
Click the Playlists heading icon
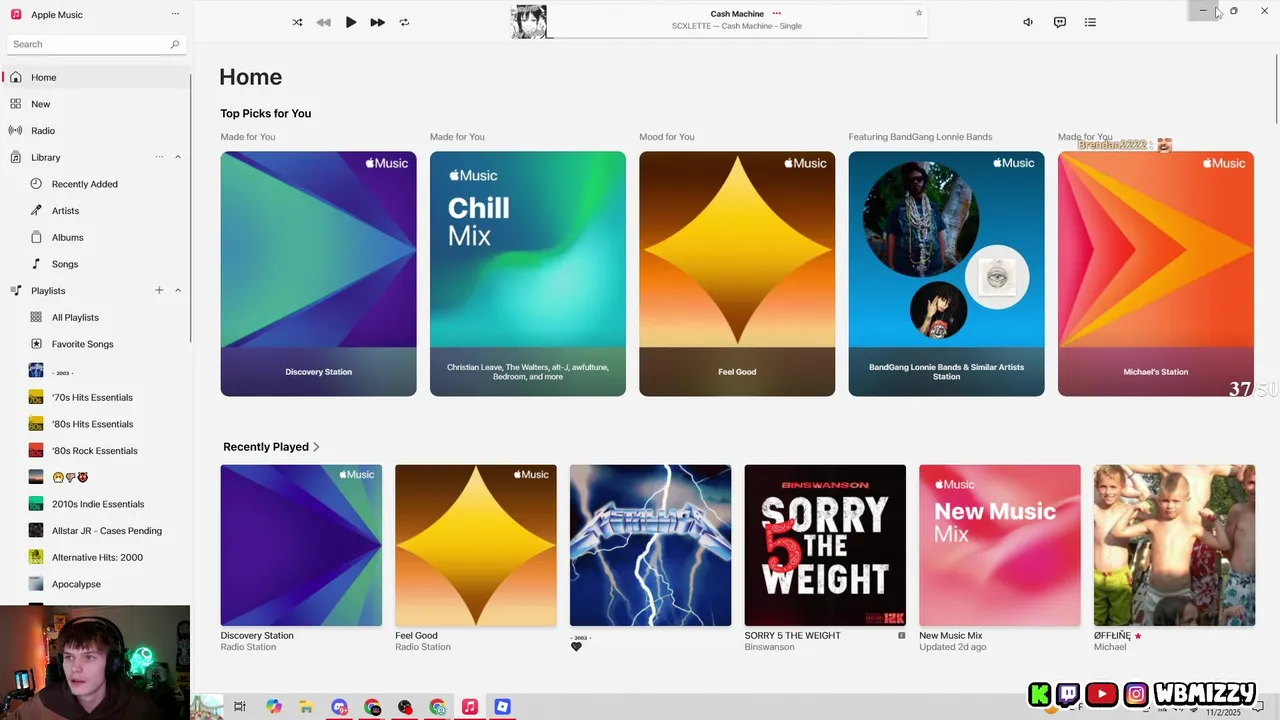click(x=16, y=291)
